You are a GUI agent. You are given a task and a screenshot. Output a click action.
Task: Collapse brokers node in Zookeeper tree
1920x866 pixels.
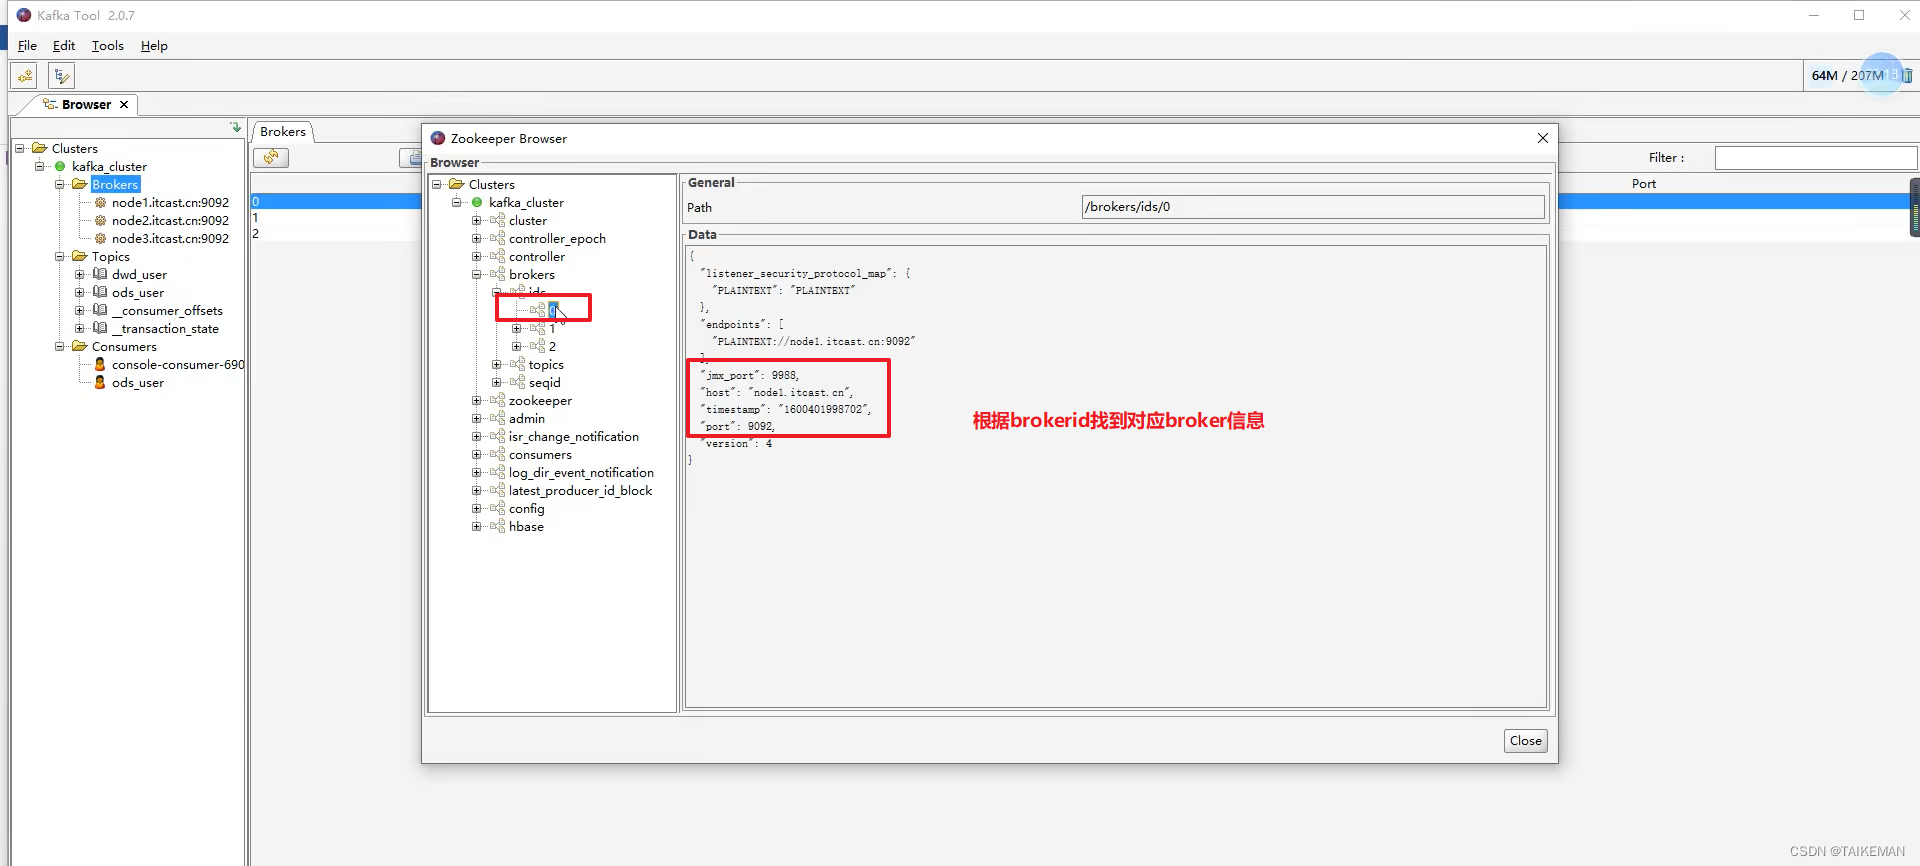click(476, 275)
